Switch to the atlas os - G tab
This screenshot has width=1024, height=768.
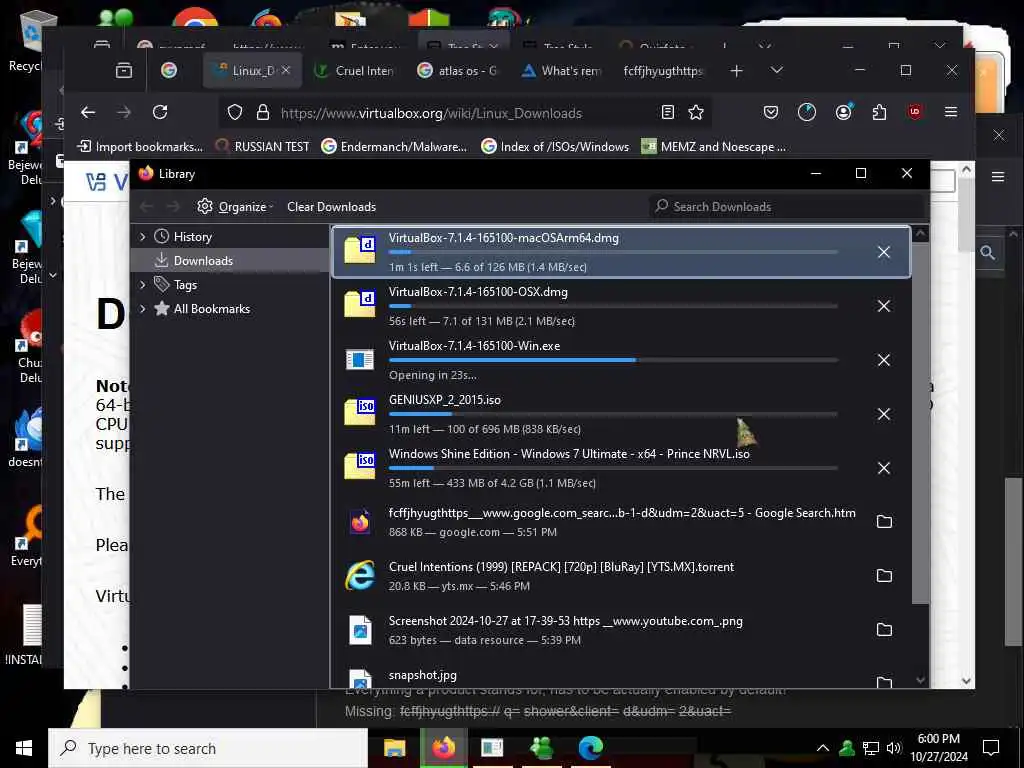point(458,71)
